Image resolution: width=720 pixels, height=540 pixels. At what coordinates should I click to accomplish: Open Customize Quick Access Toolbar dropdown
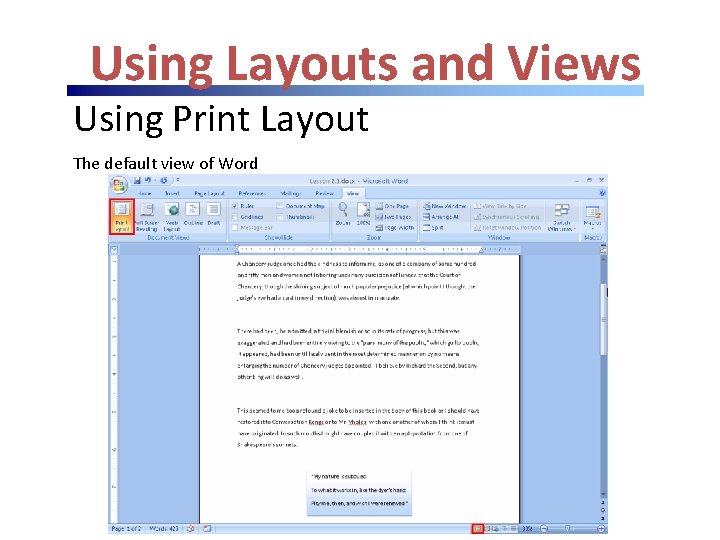(x=178, y=180)
